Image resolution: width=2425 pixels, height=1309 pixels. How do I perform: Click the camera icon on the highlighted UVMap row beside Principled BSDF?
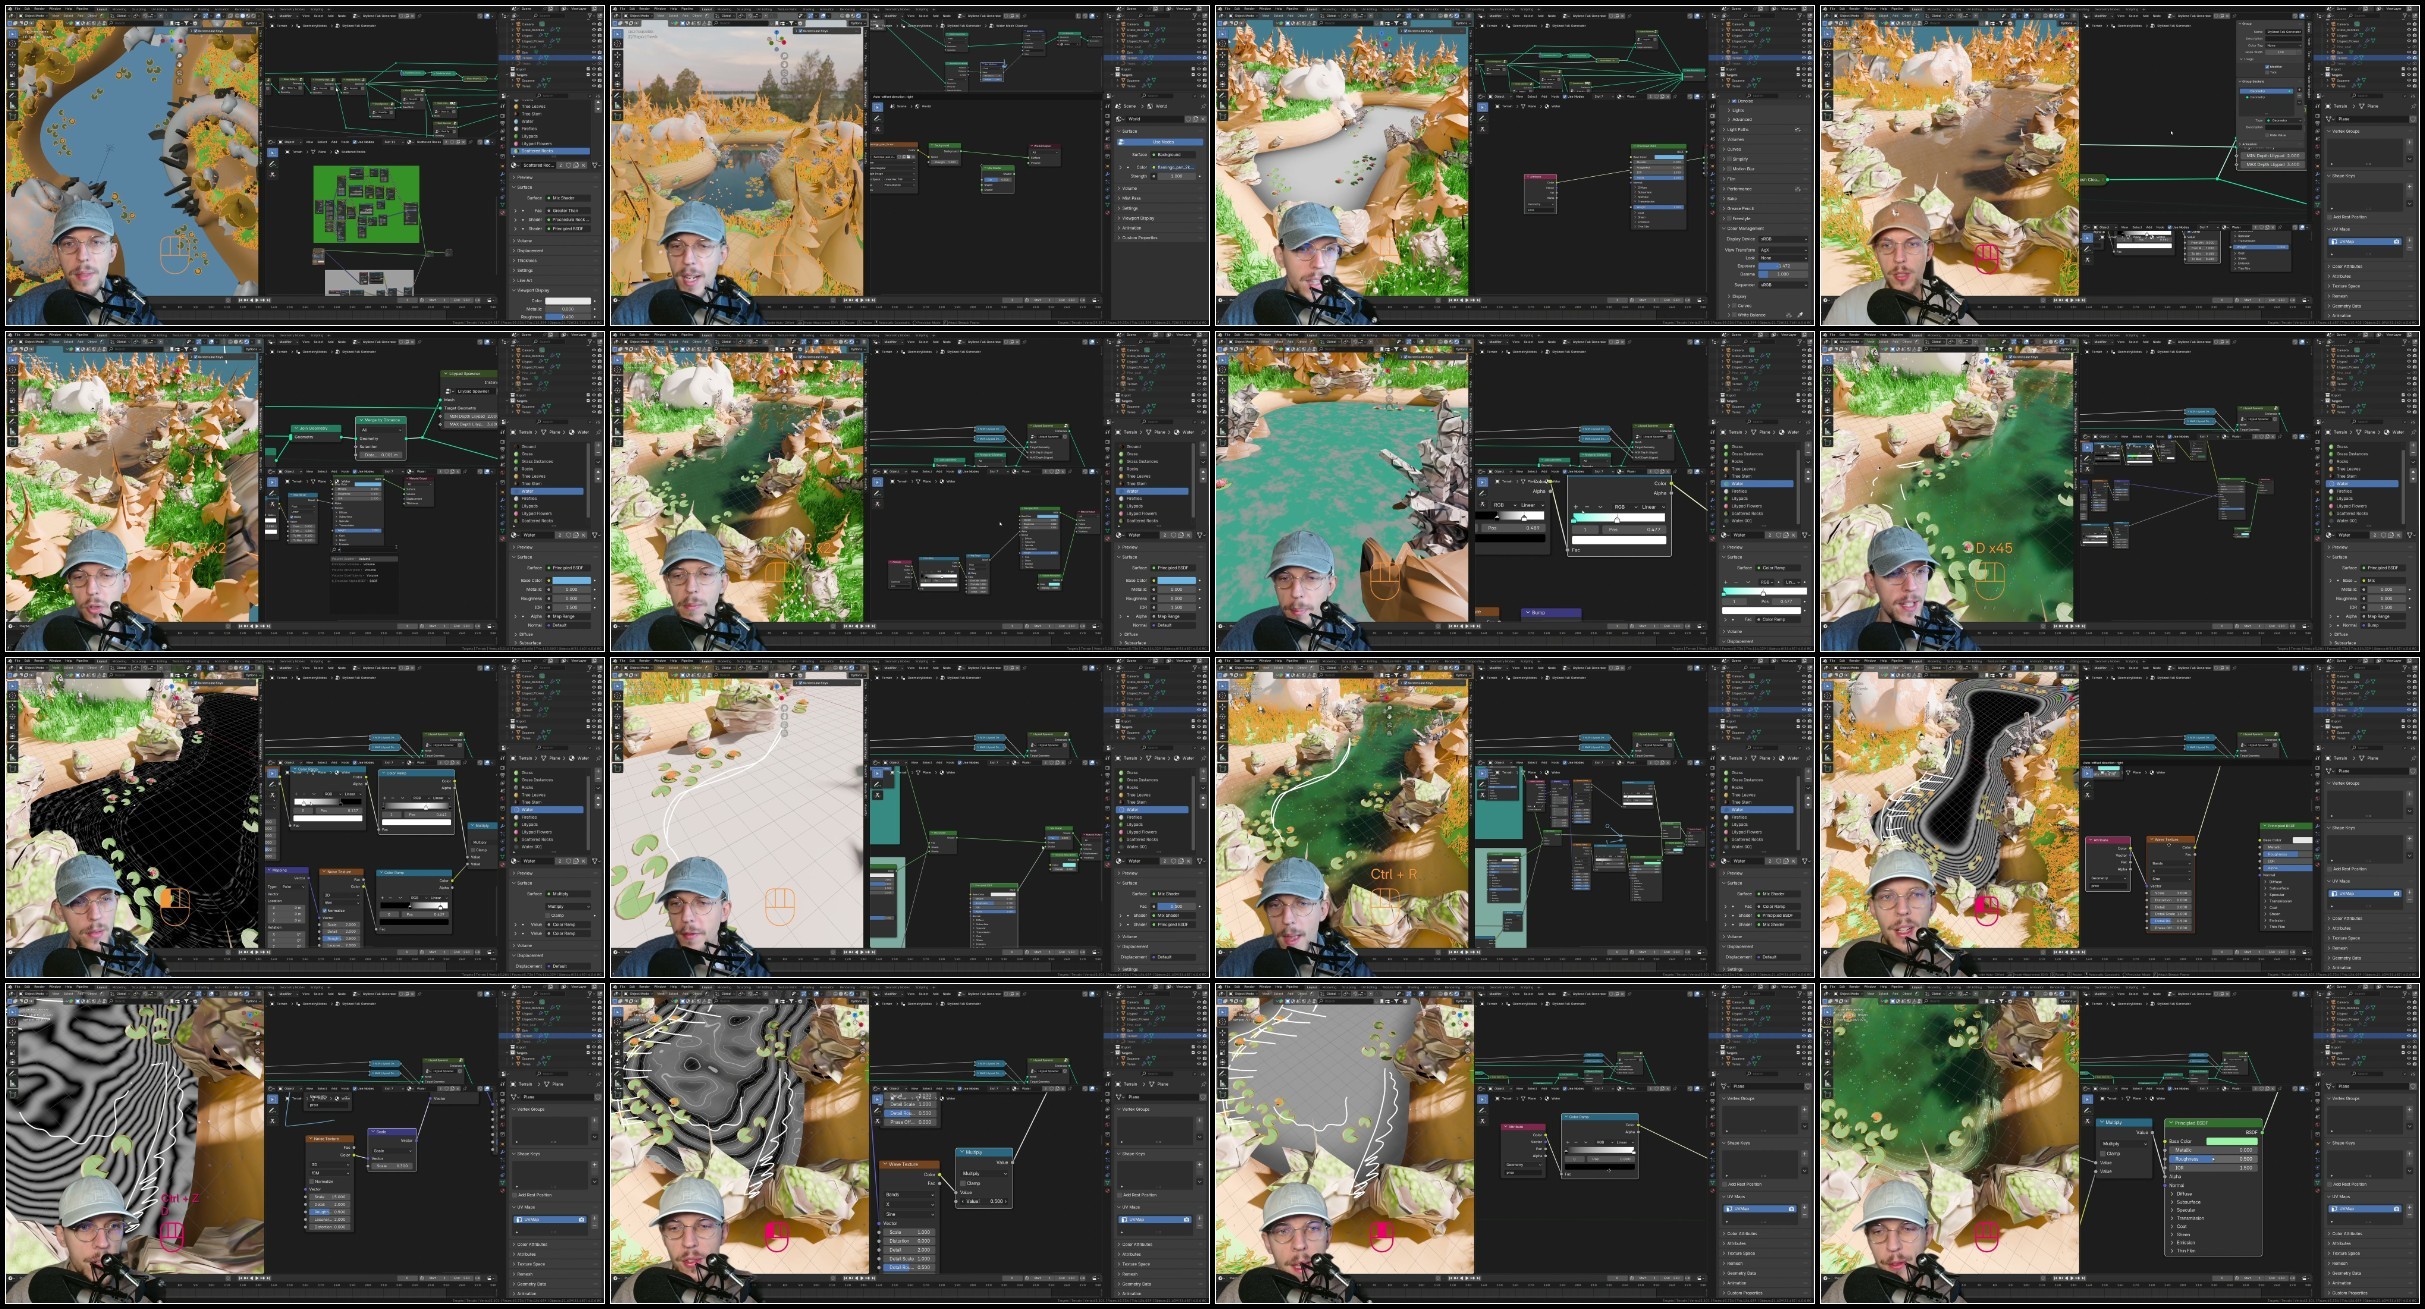point(2397,1209)
